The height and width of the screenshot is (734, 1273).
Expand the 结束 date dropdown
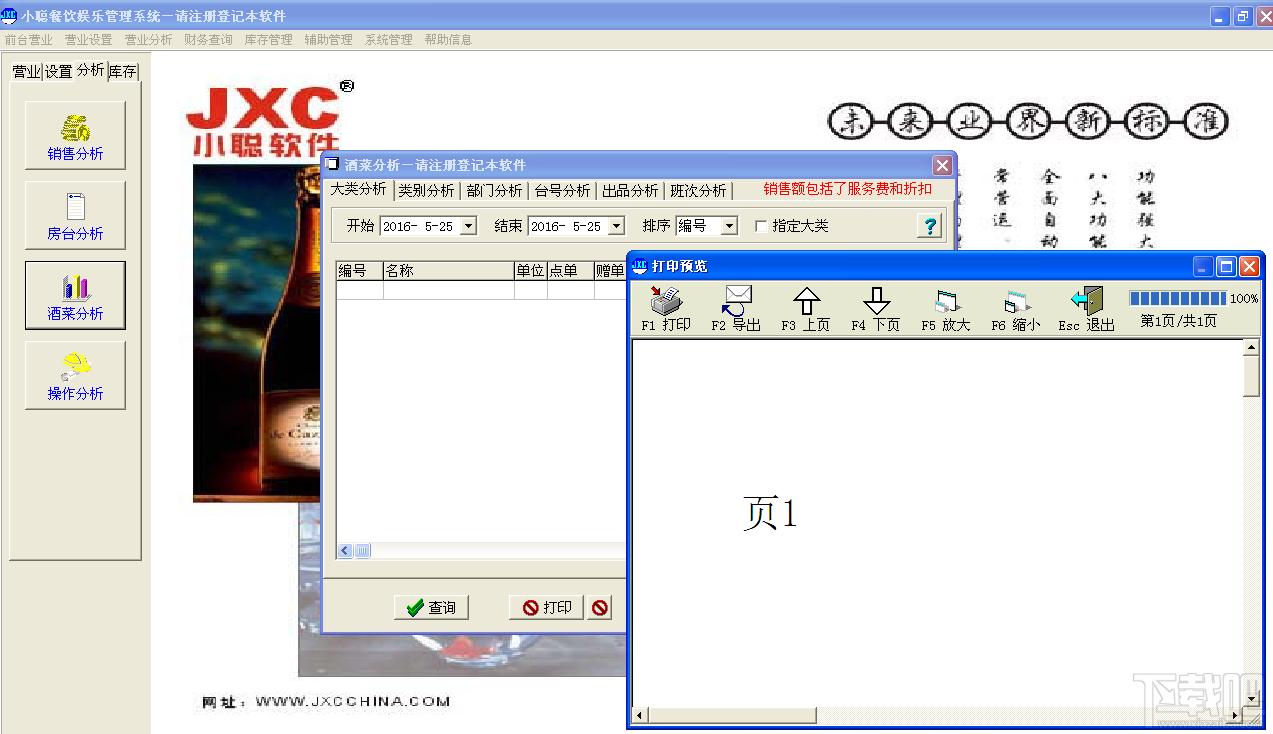(616, 227)
